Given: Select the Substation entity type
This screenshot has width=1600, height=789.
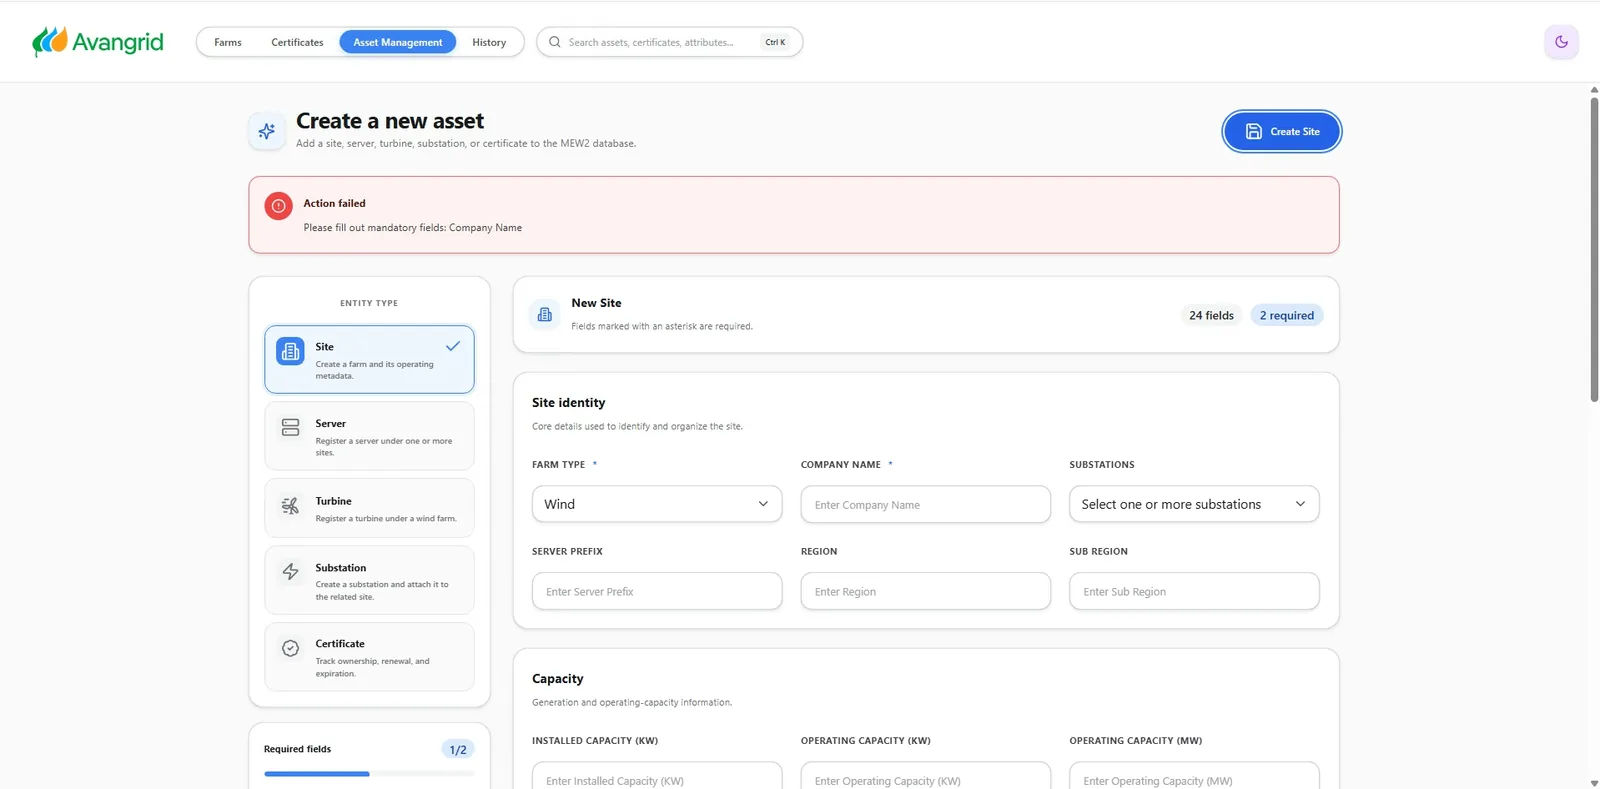Looking at the screenshot, I should coord(369,580).
